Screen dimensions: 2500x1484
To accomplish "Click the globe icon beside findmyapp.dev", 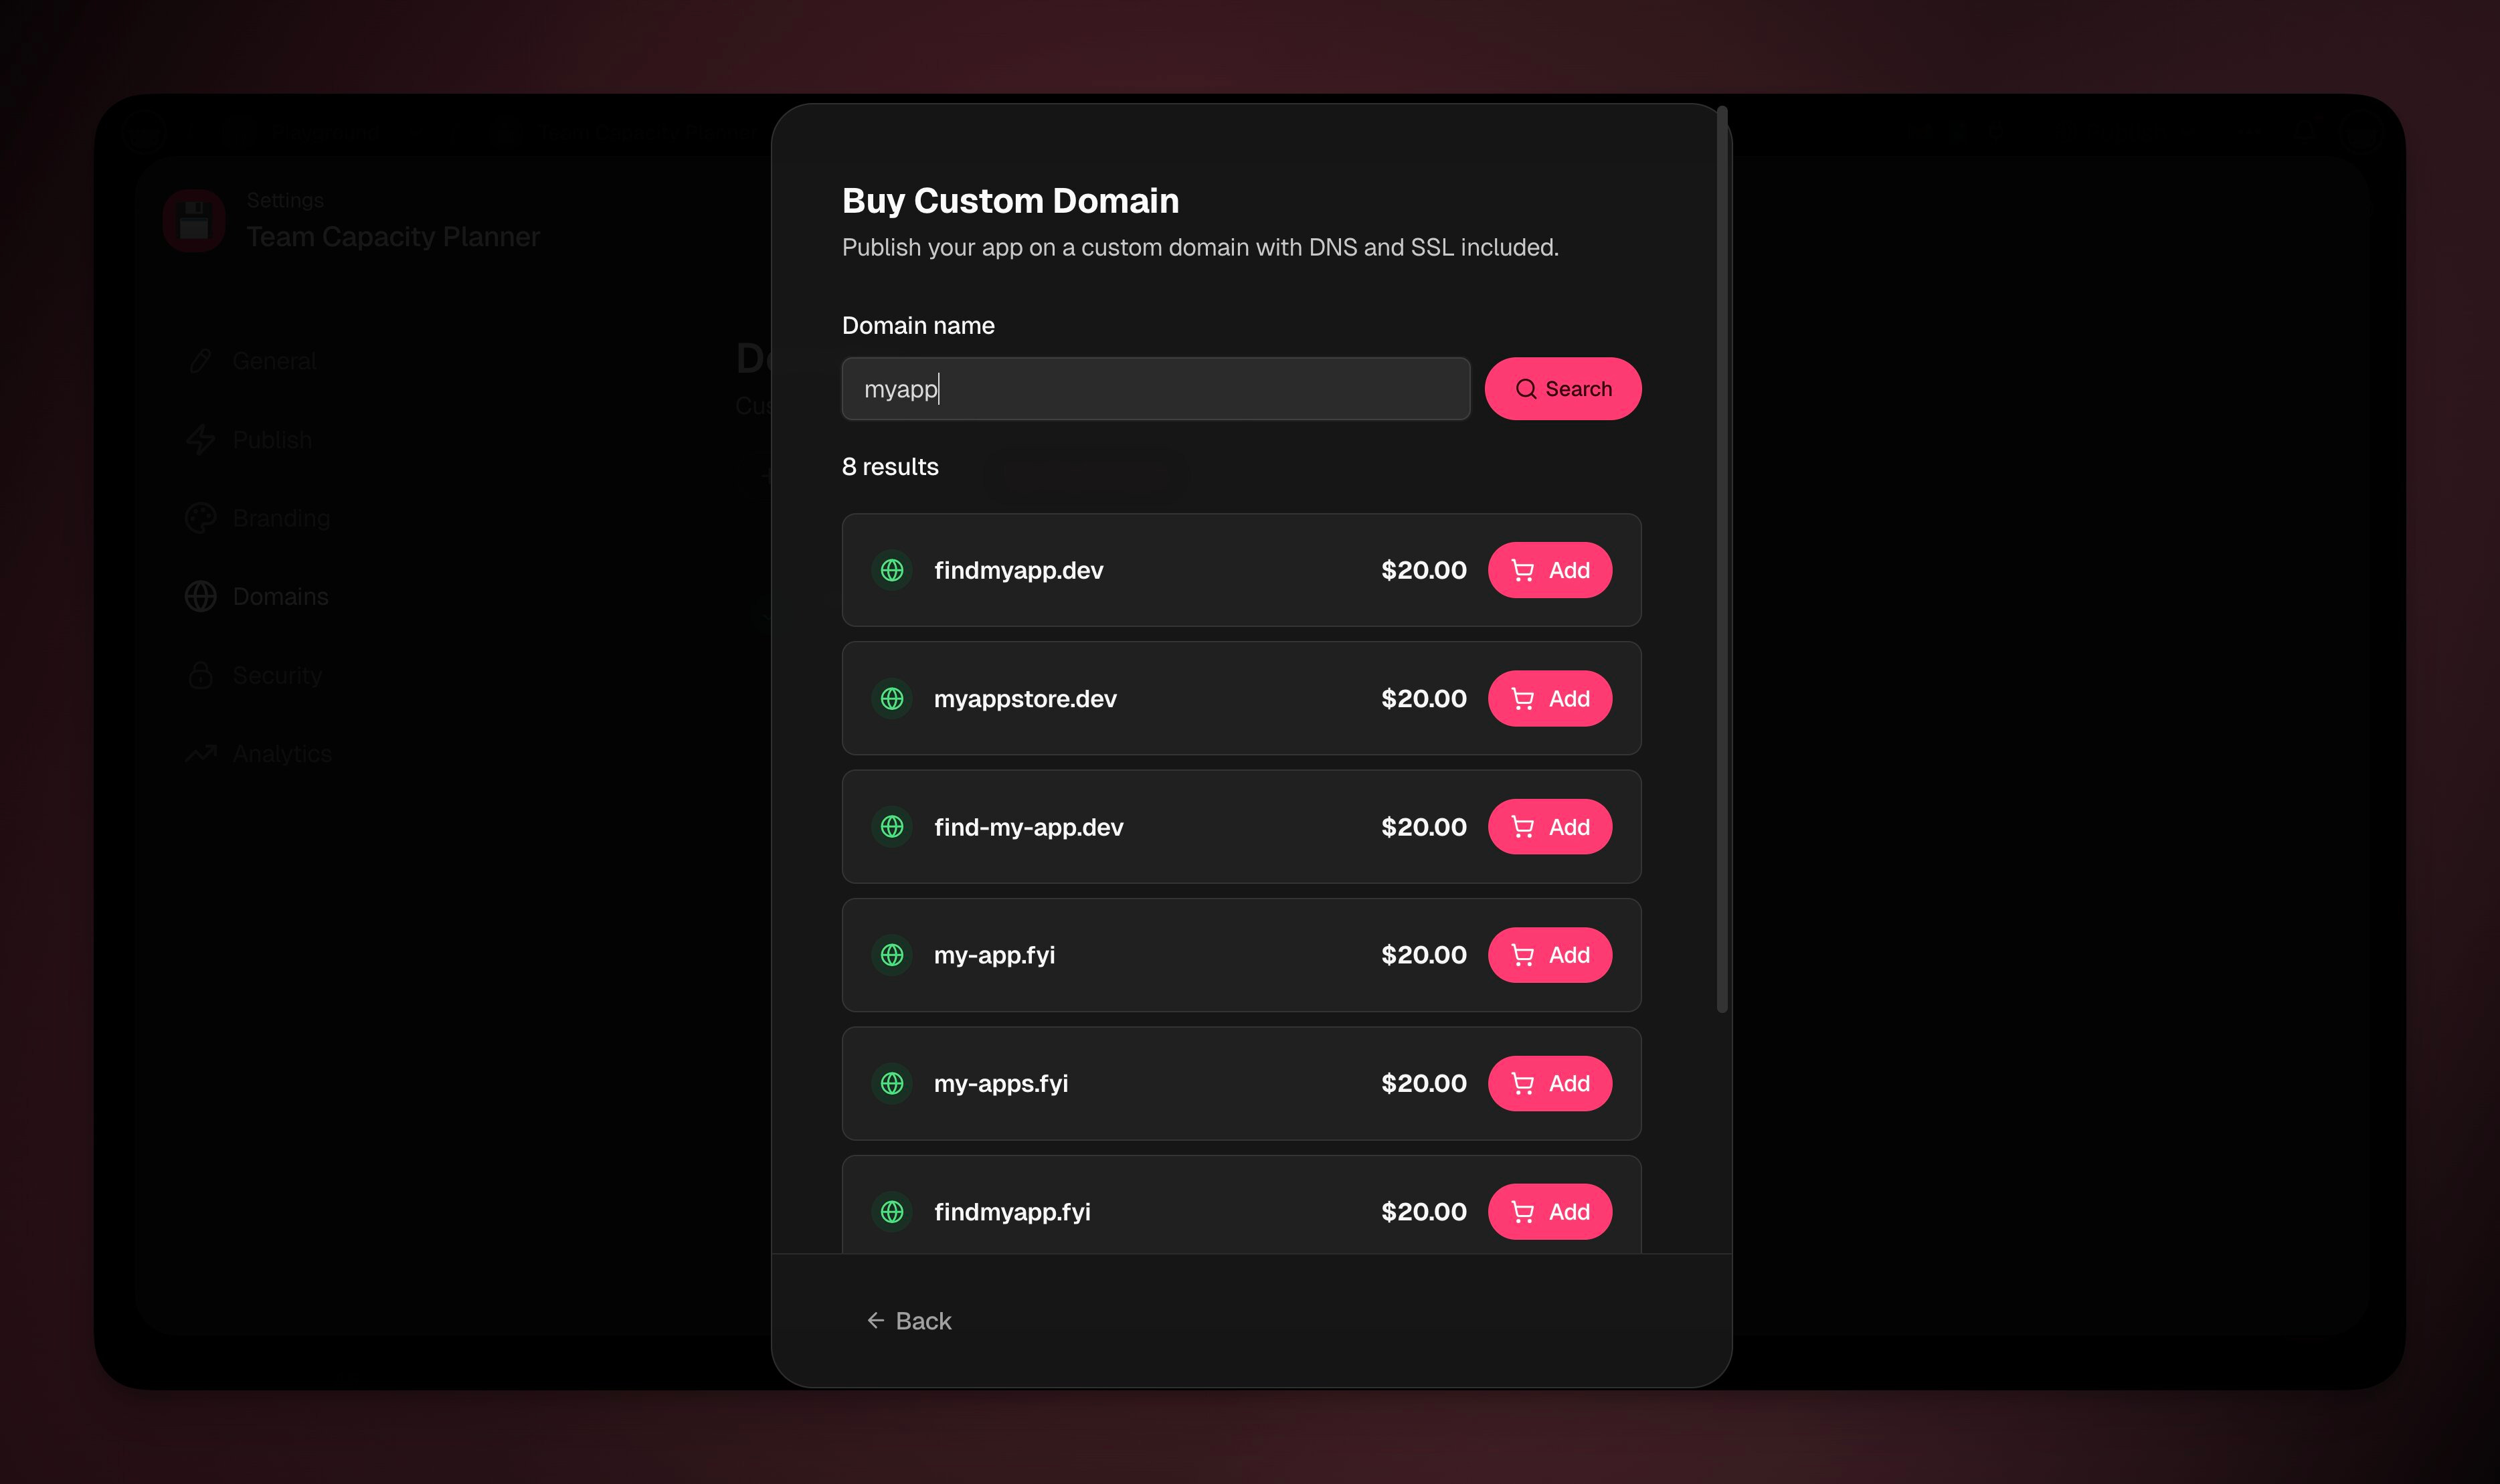I will point(892,570).
